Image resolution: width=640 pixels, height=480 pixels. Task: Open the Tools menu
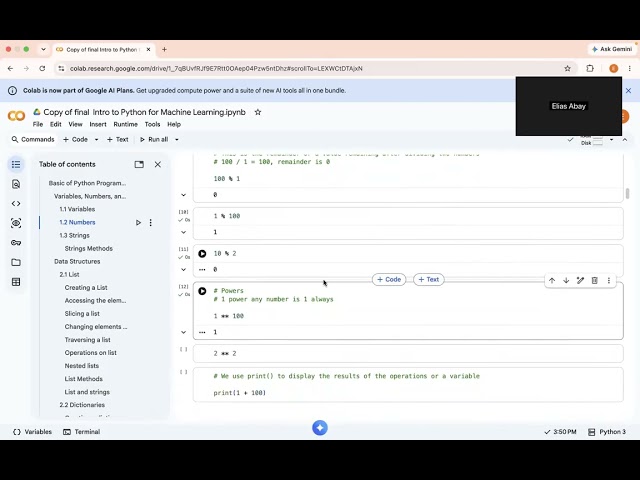coord(152,124)
